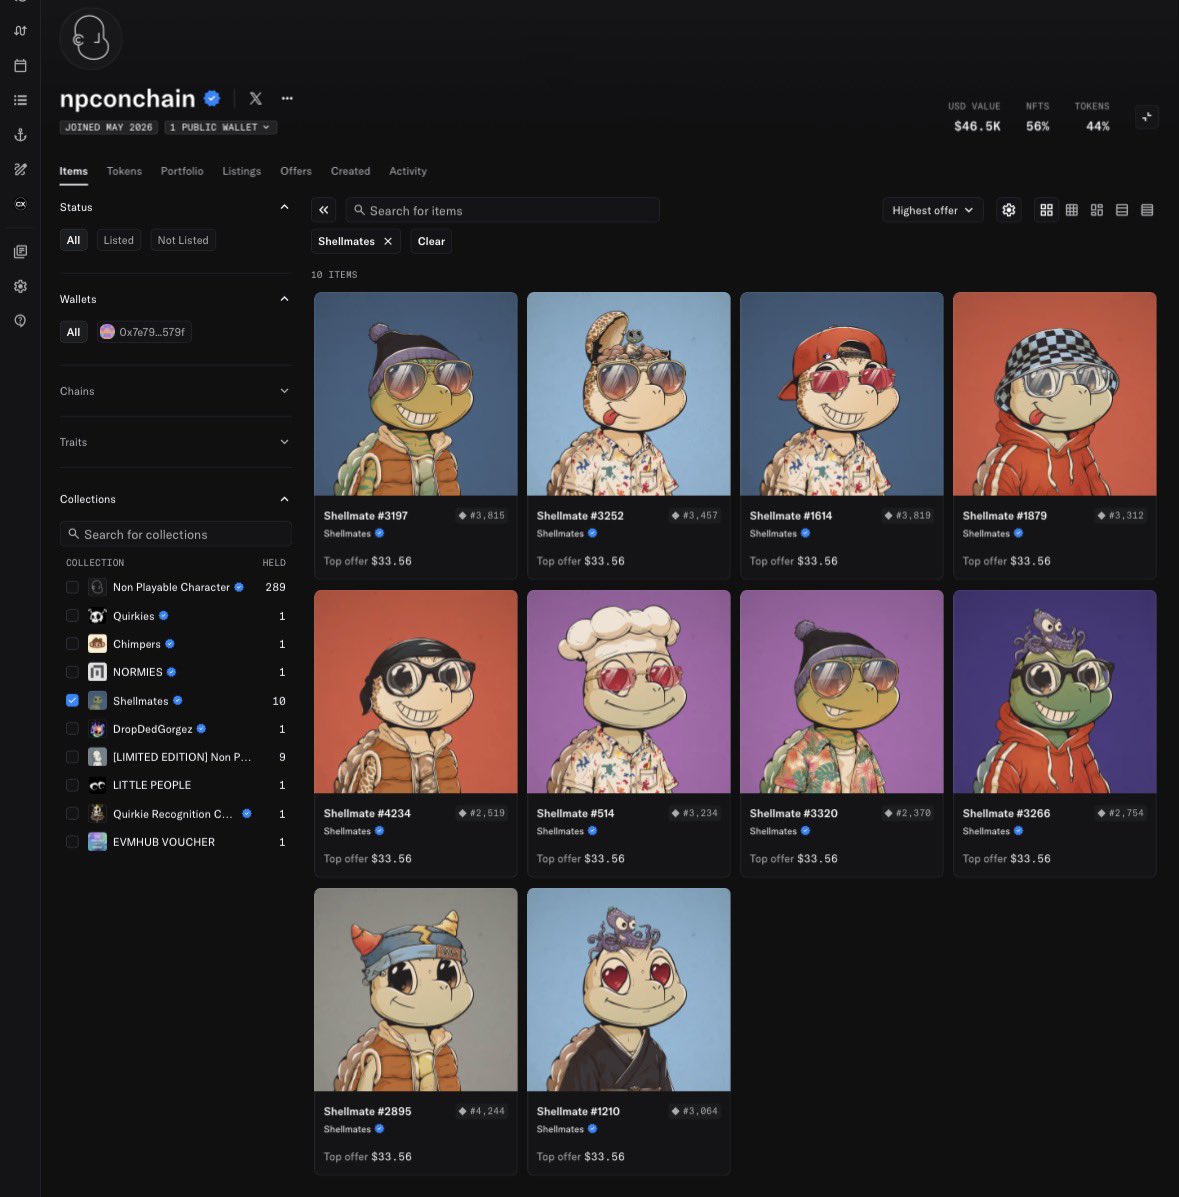The width and height of the screenshot is (1179, 1197).
Task: Clear all applied filters
Action: [x=431, y=241]
